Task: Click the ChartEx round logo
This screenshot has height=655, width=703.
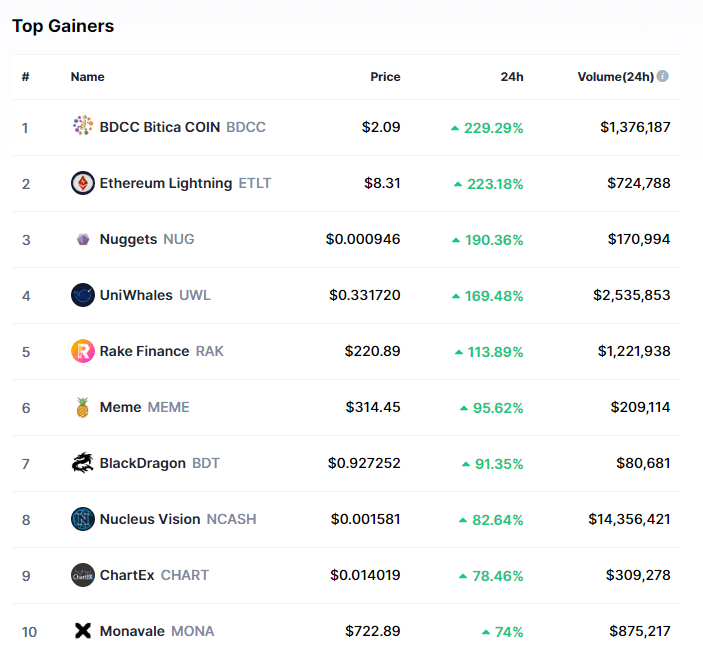Action: (x=83, y=575)
